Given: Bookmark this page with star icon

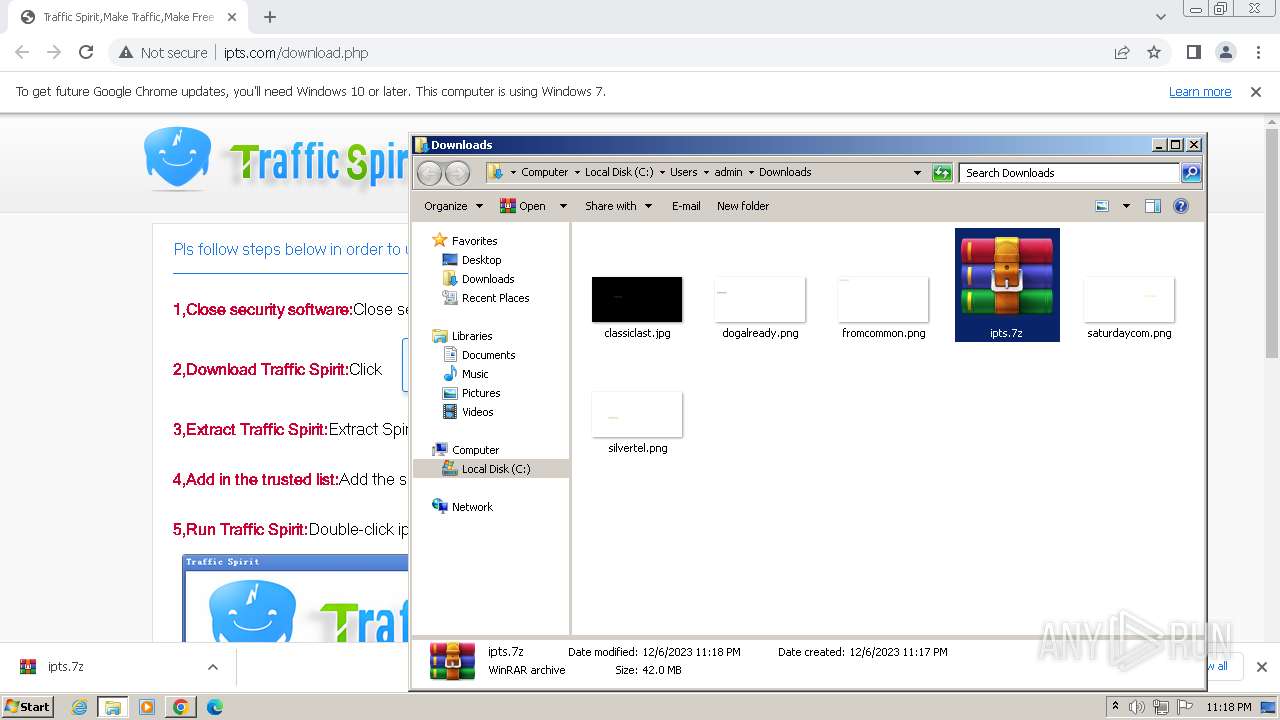Looking at the screenshot, I should point(1154,52).
